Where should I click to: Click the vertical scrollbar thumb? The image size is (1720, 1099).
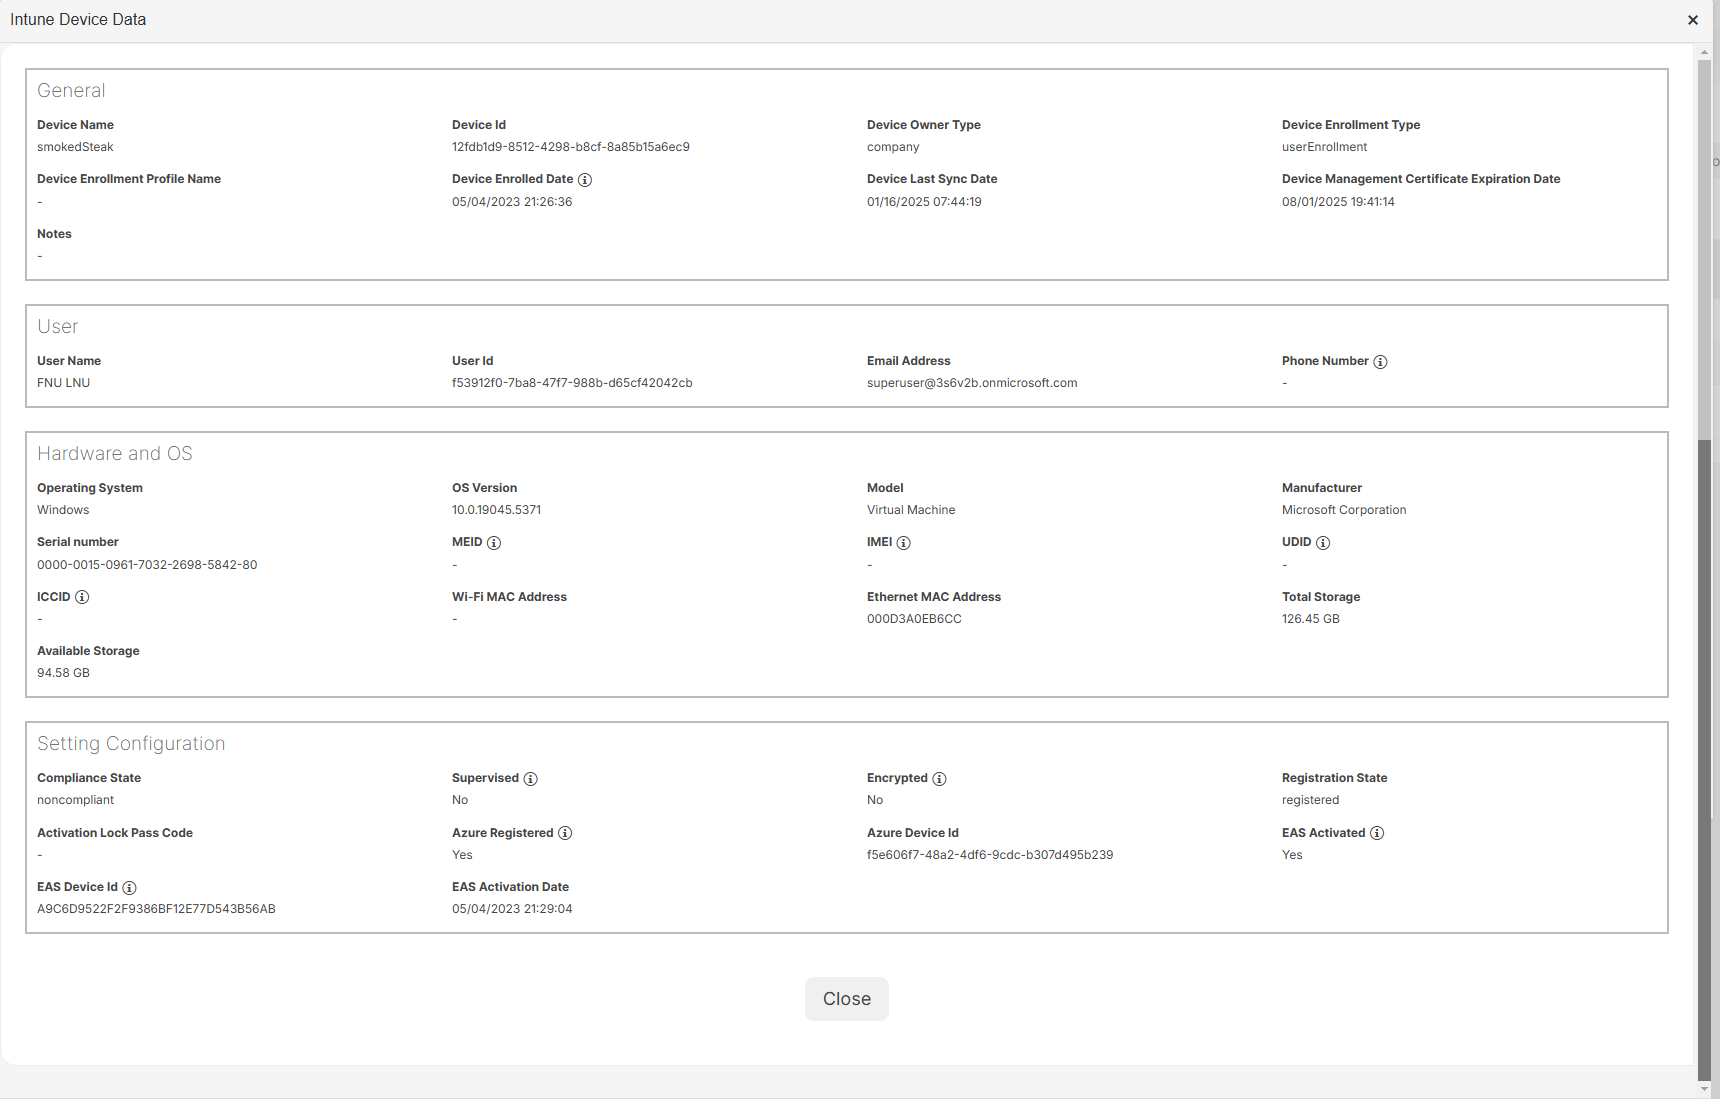pyautogui.click(x=1705, y=758)
